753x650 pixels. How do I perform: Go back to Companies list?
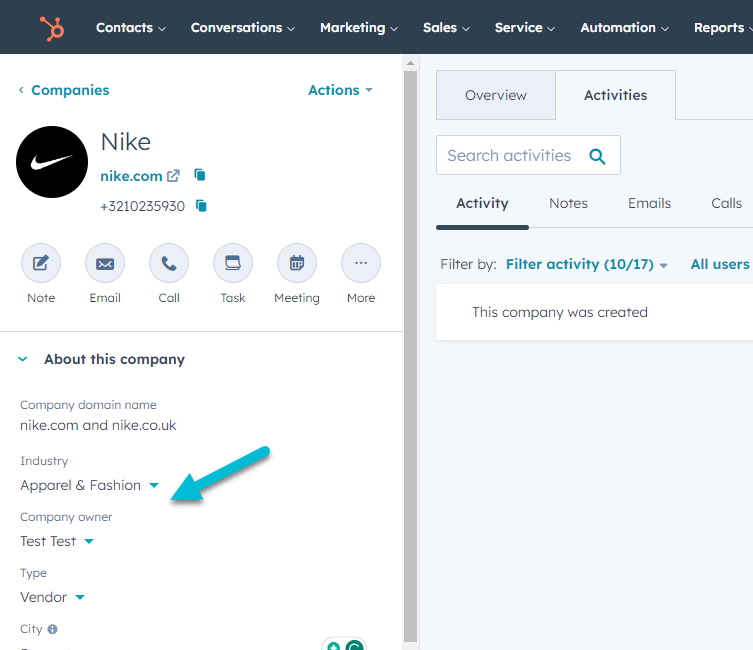click(70, 90)
